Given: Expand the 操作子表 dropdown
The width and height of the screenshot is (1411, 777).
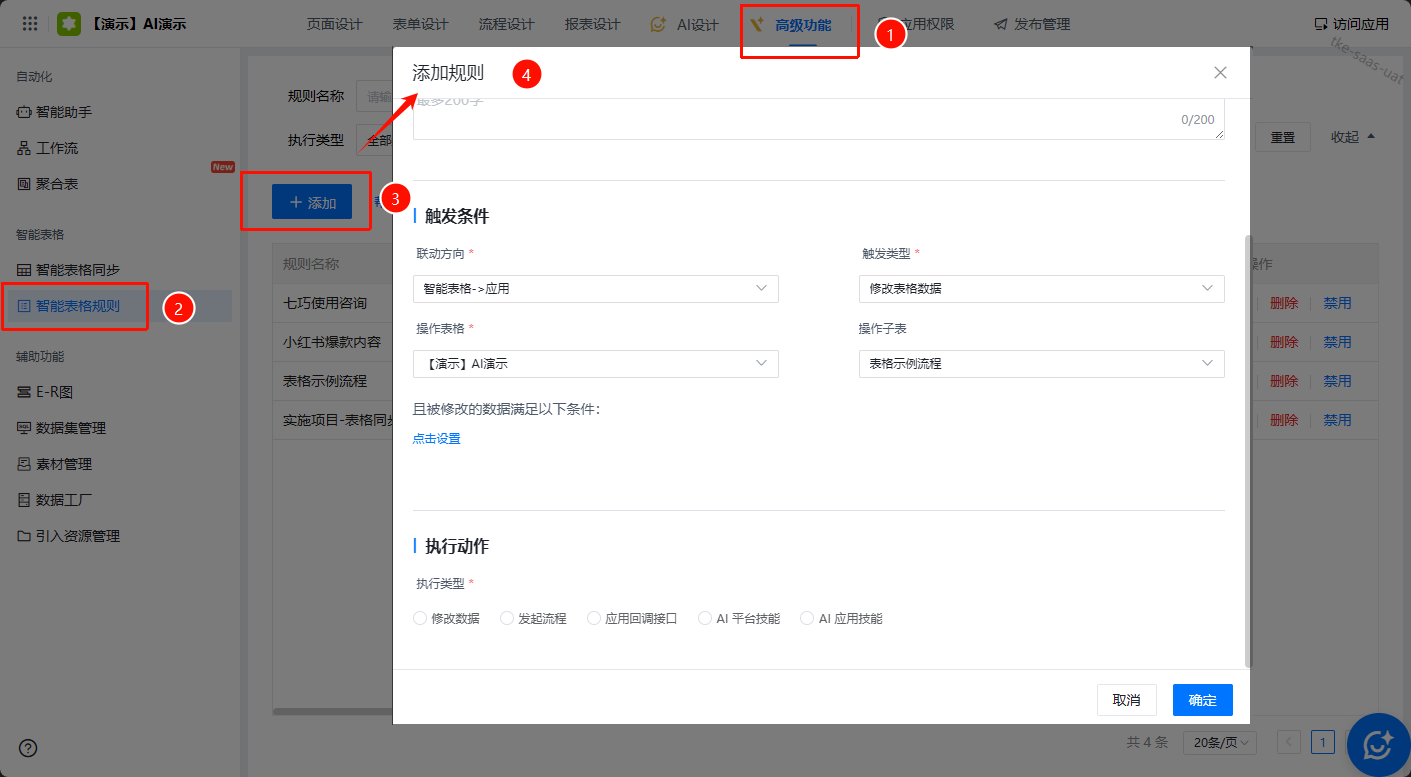Looking at the screenshot, I should (1041, 364).
